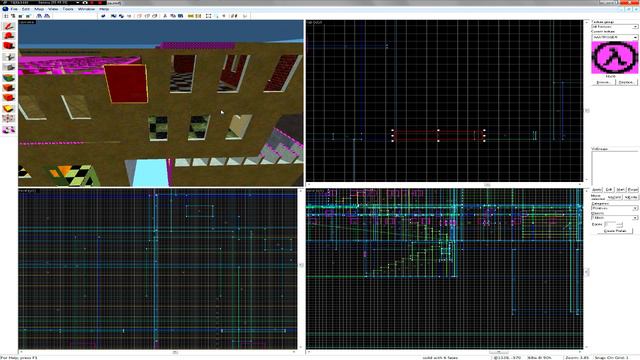Open the File menu
The width and height of the screenshot is (640, 360).
pyautogui.click(x=14, y=9)
